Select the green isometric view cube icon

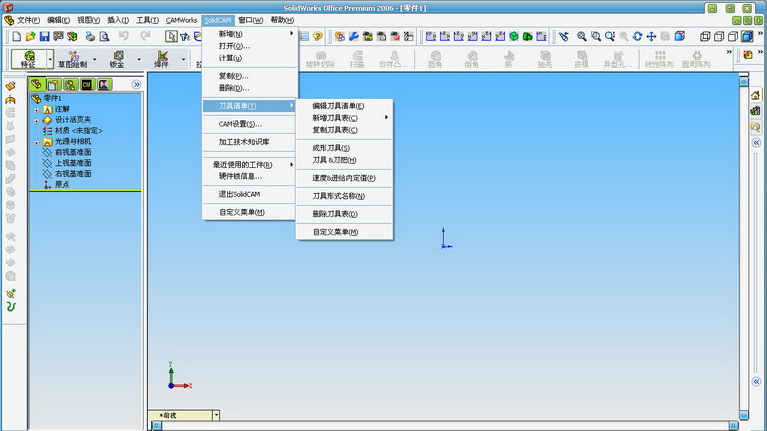point(514,36)
